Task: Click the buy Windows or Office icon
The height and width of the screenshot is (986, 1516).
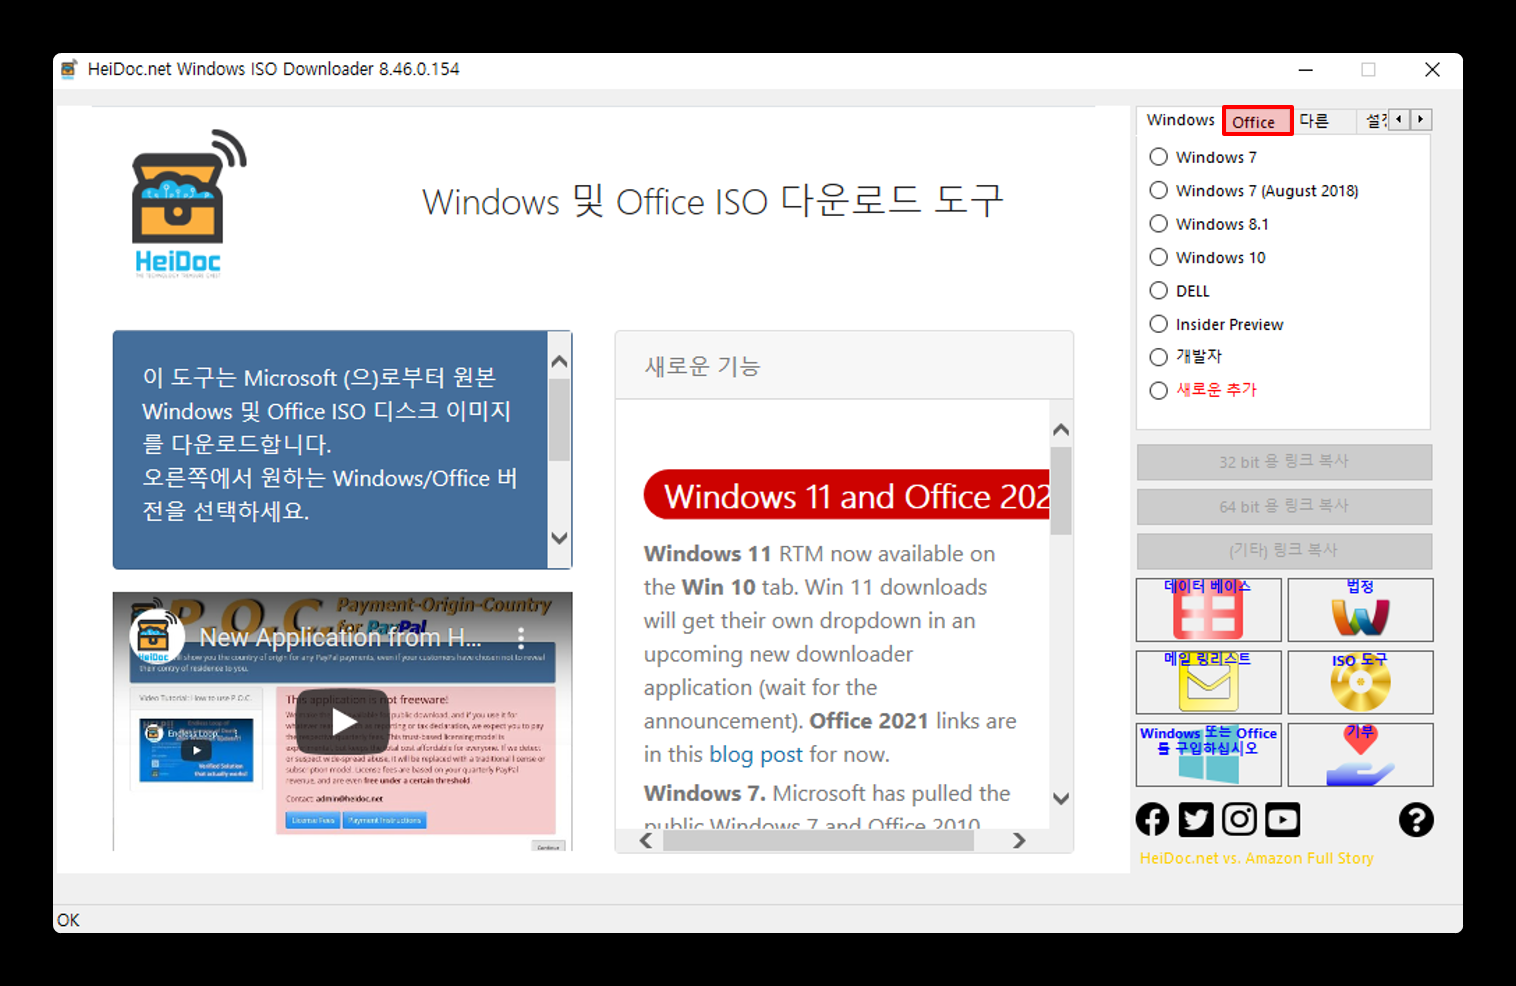Action: [1208, 755]
